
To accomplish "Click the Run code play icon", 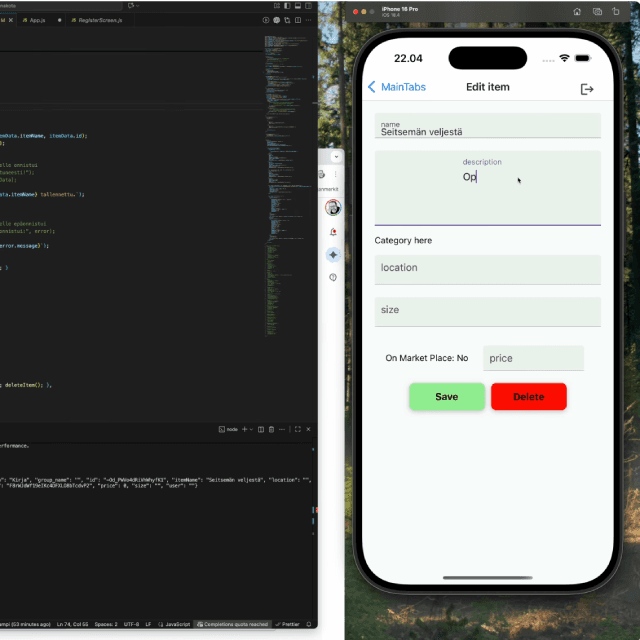I will 266,20.
